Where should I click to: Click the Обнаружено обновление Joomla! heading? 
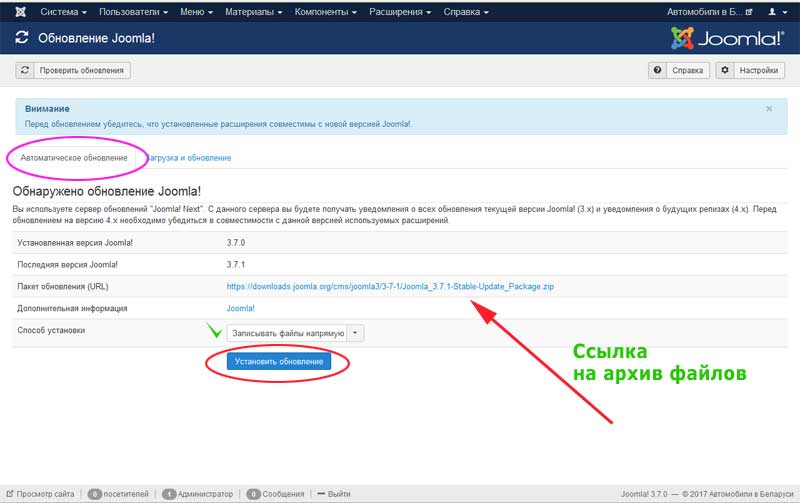107,191
